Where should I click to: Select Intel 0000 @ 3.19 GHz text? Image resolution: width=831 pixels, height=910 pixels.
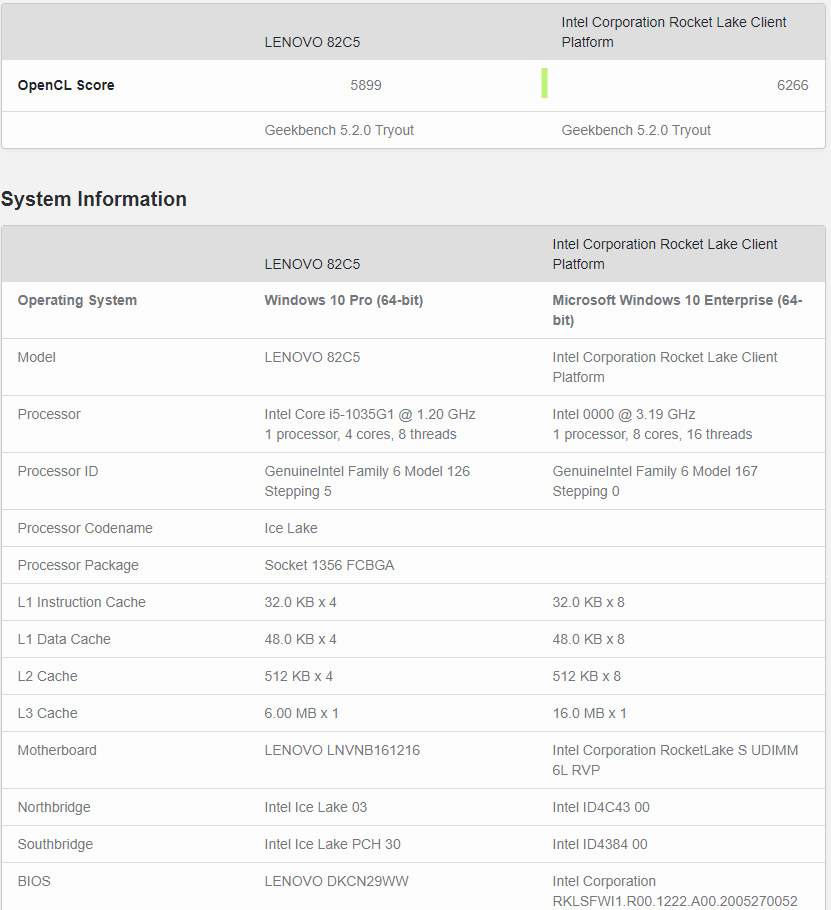[x=624, y=414]
